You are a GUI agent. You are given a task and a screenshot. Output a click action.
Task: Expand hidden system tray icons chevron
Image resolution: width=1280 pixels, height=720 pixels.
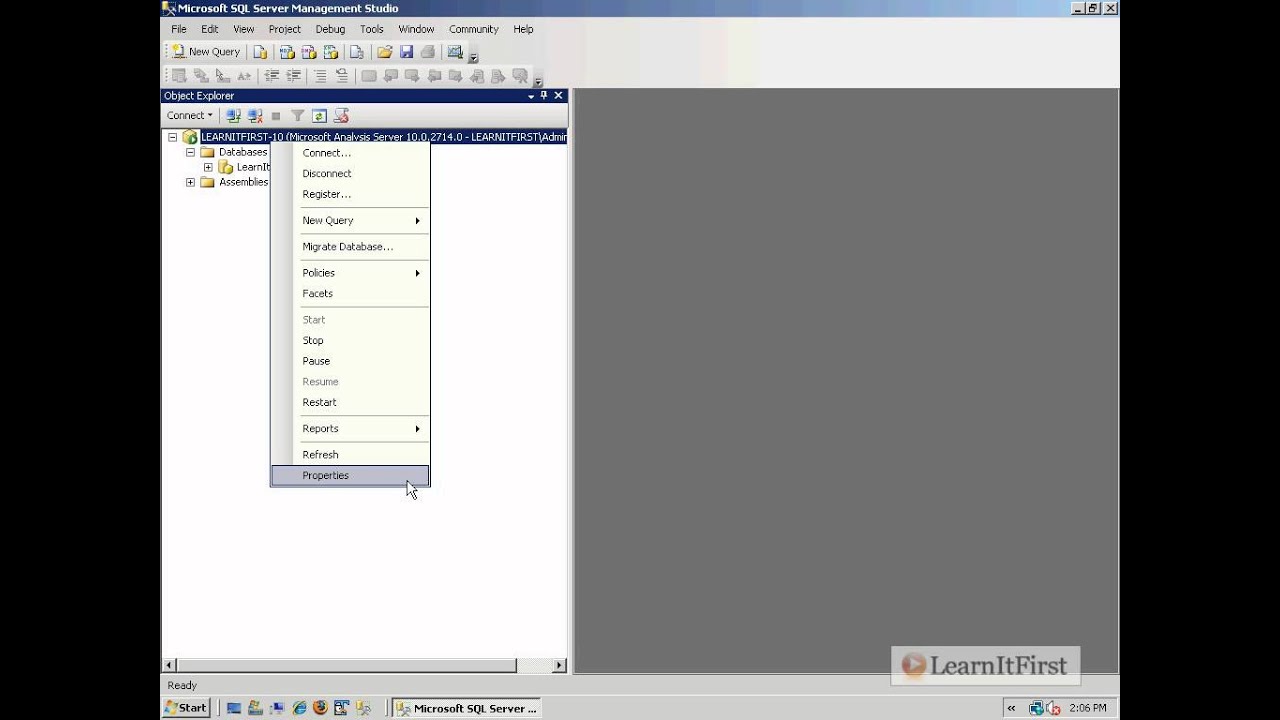[1011, 708]
